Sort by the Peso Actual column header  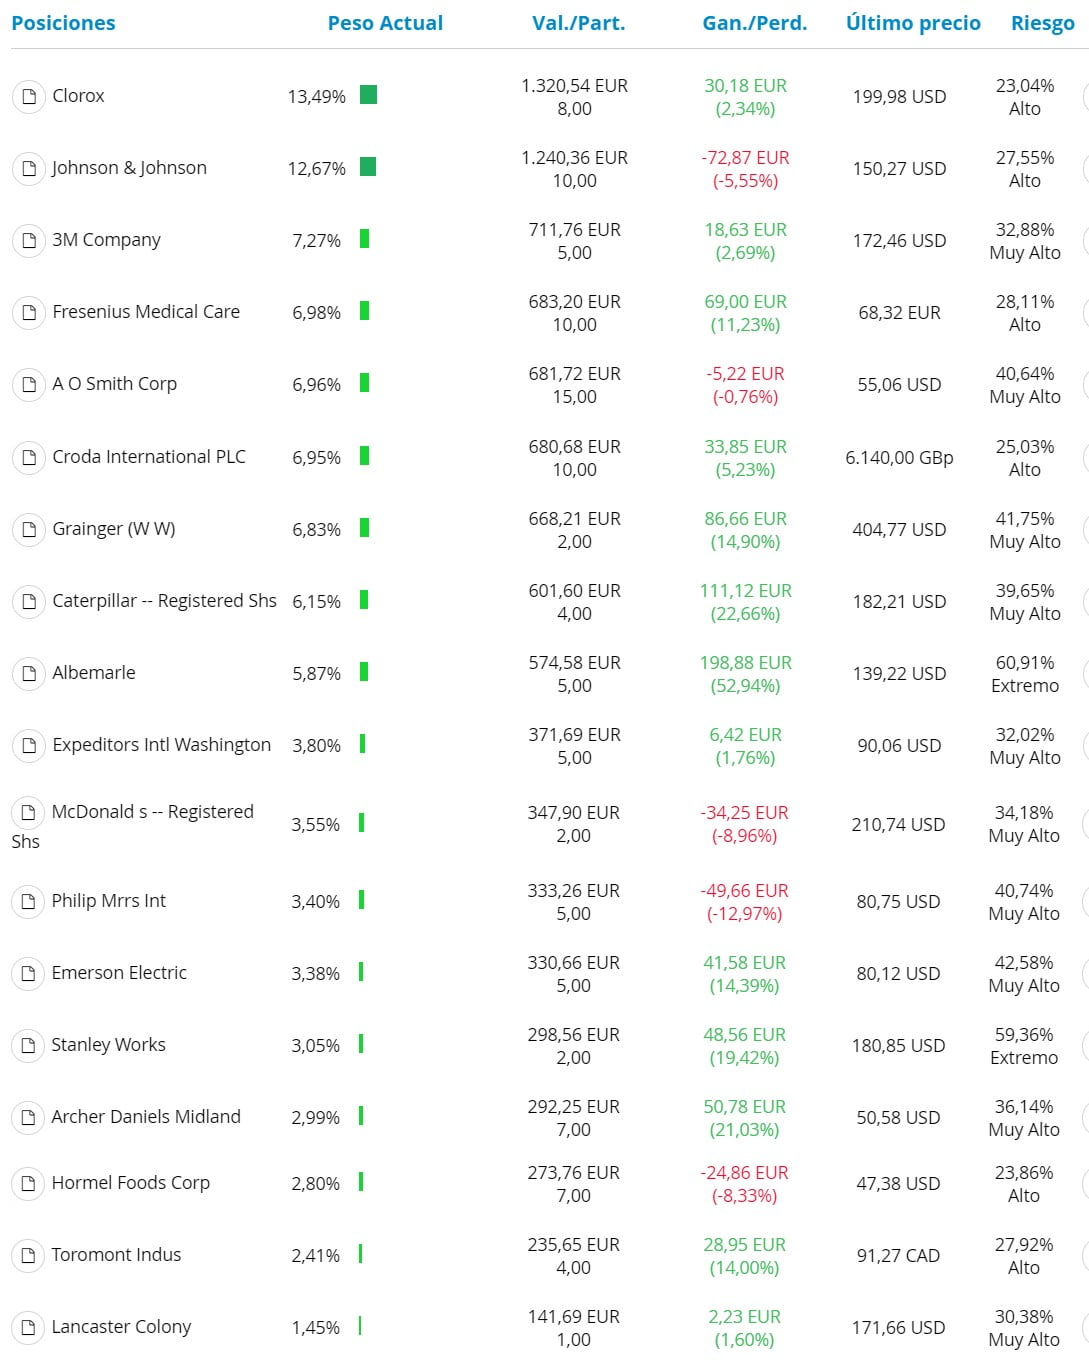tap(385, 23)
